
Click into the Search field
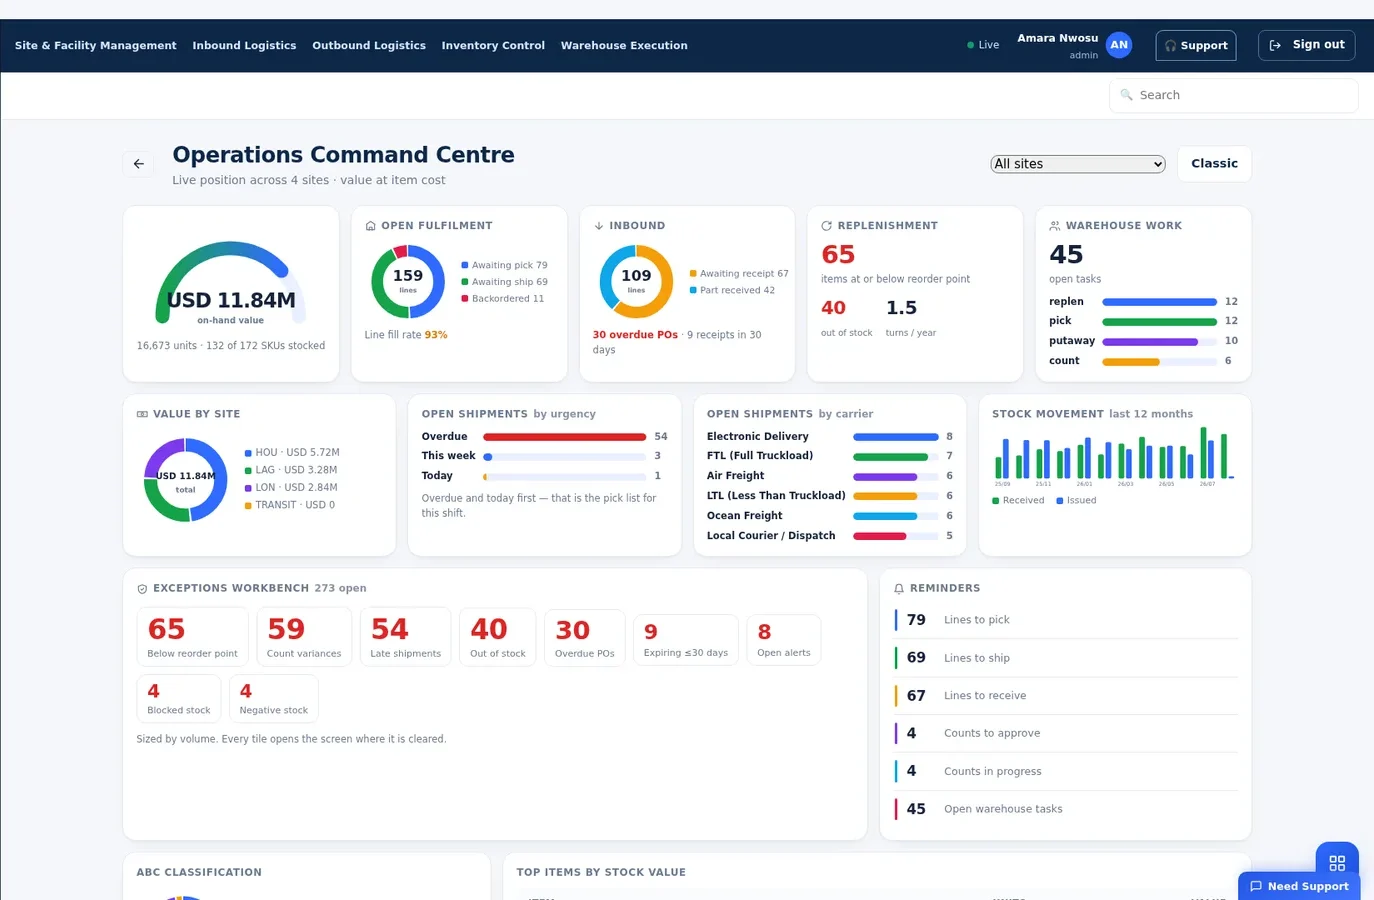pos(1234,95)
